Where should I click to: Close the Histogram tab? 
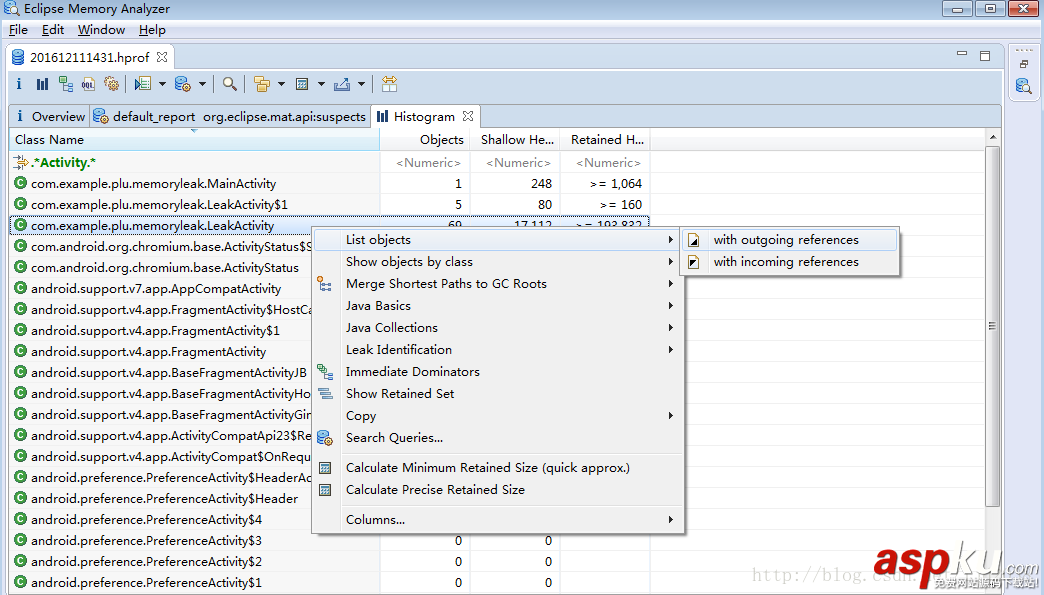tap(467, 116)
